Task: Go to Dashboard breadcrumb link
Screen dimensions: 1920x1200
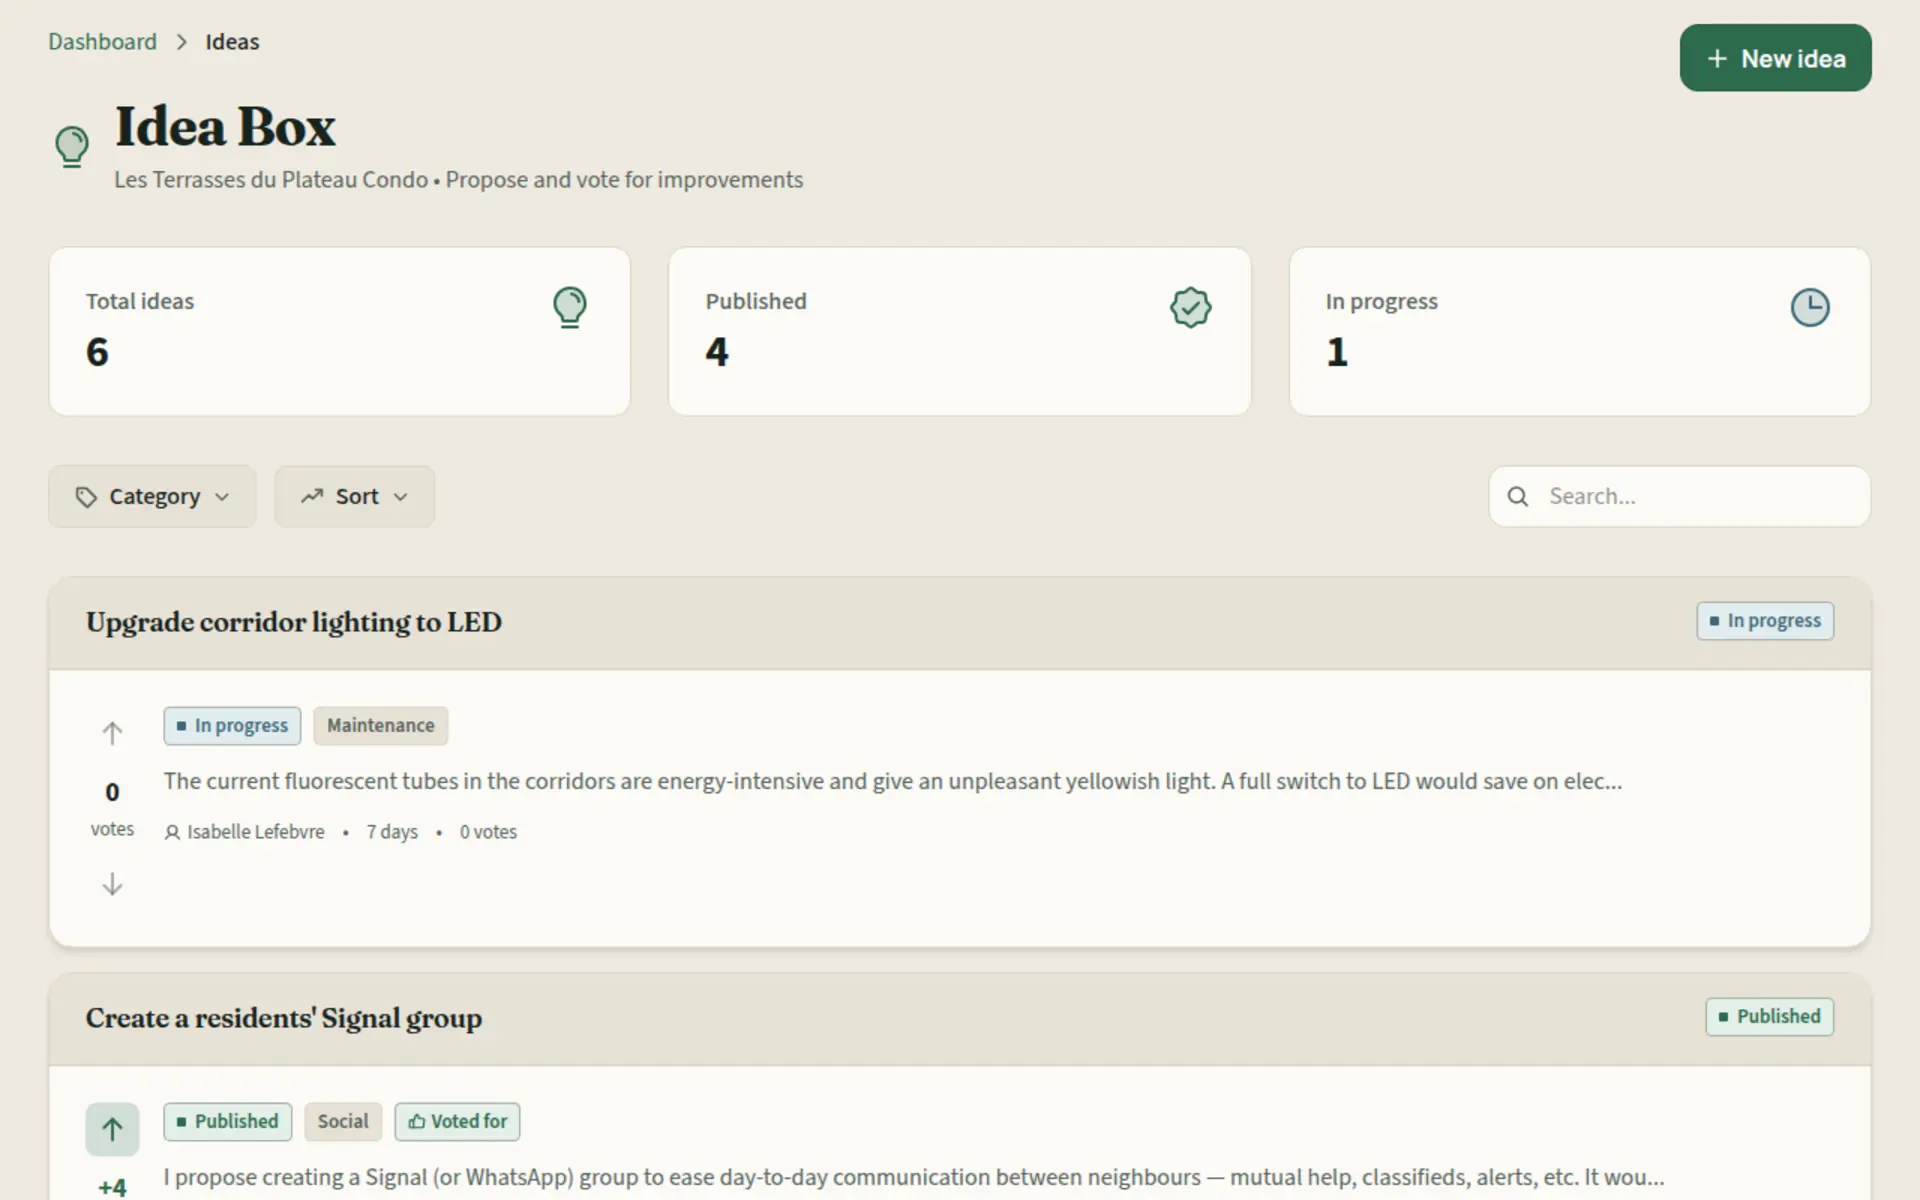Action: (x=103, y=42)
